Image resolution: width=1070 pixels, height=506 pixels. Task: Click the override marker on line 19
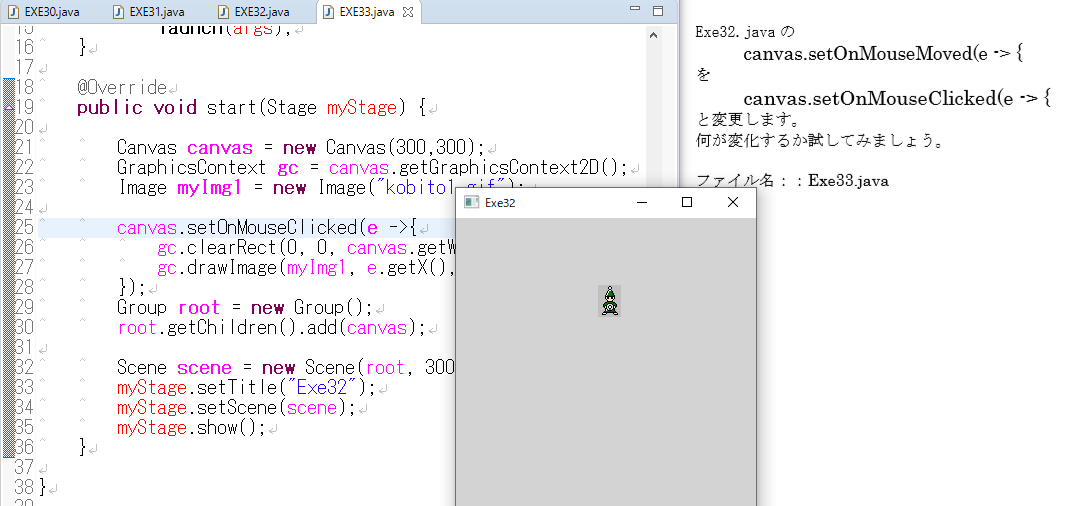click(x=8, y=108)
